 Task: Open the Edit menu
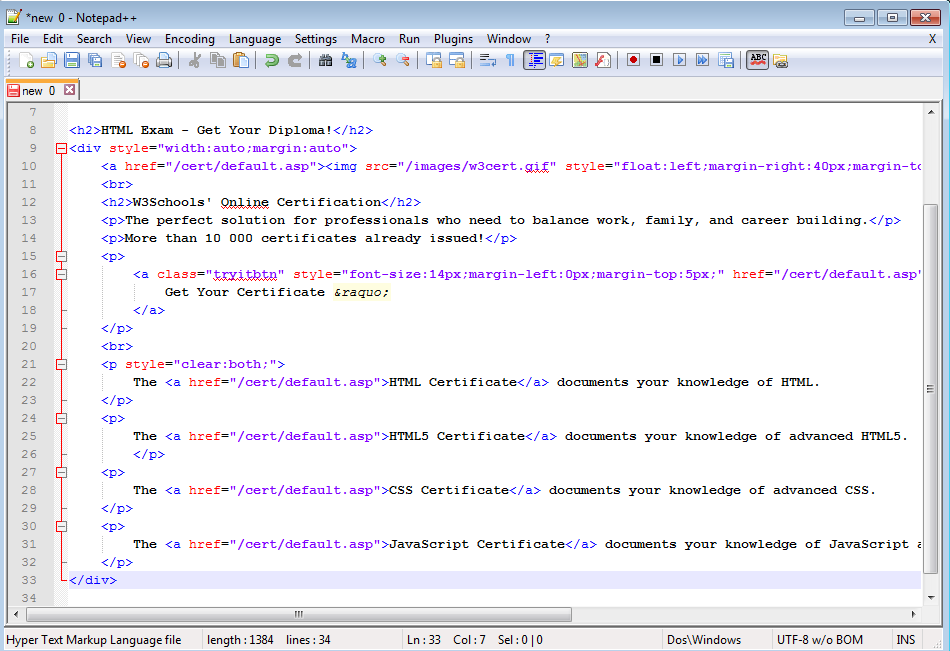[53, 39]
